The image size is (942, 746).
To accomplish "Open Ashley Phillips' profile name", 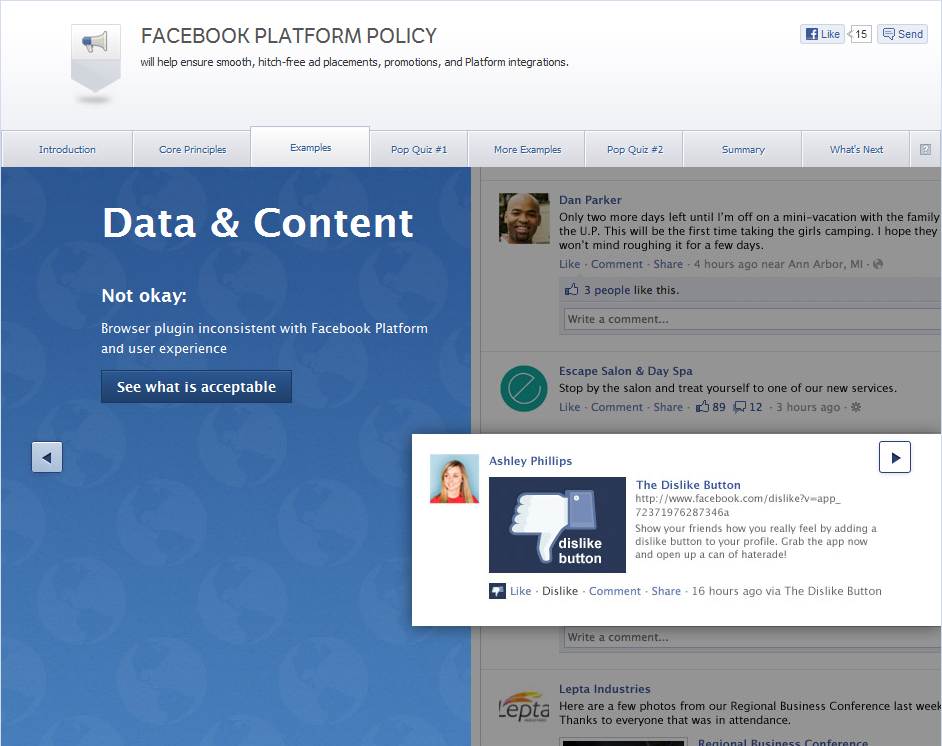I will (530, 461).
